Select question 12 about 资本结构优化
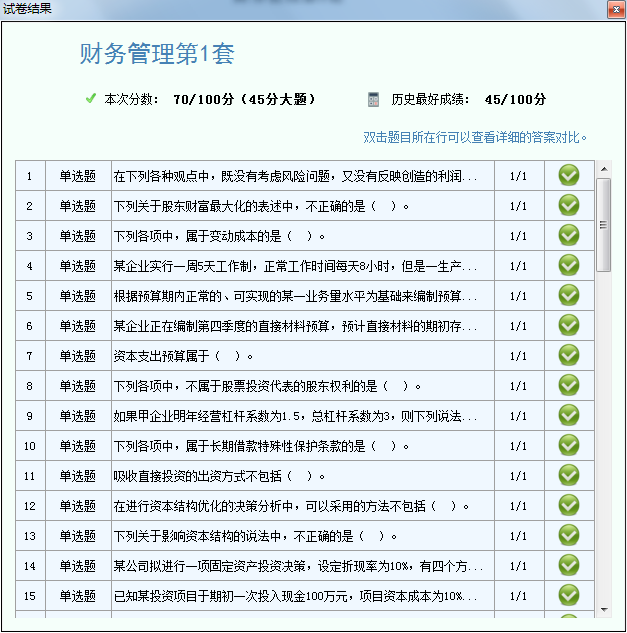Screen dimensions: 627x633 (303, 506)
